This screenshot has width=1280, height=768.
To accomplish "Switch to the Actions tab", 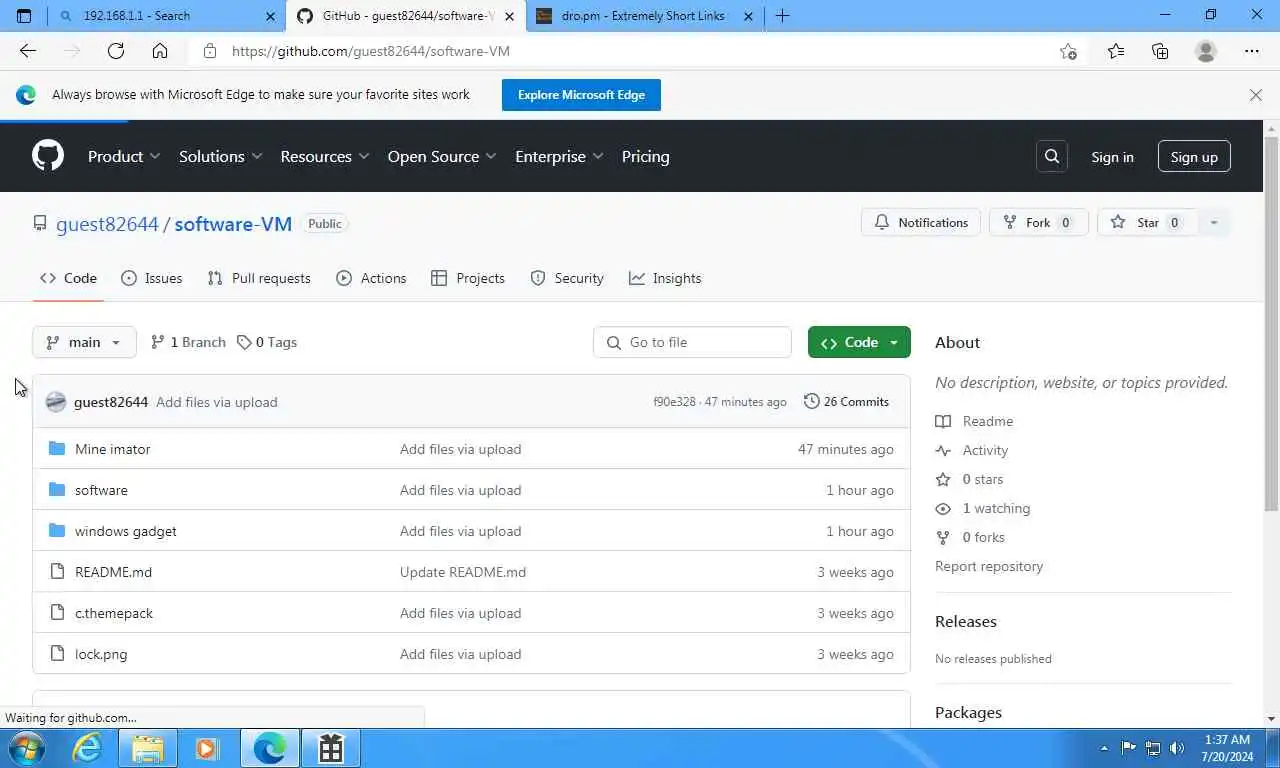I will [x=372, y=278].
